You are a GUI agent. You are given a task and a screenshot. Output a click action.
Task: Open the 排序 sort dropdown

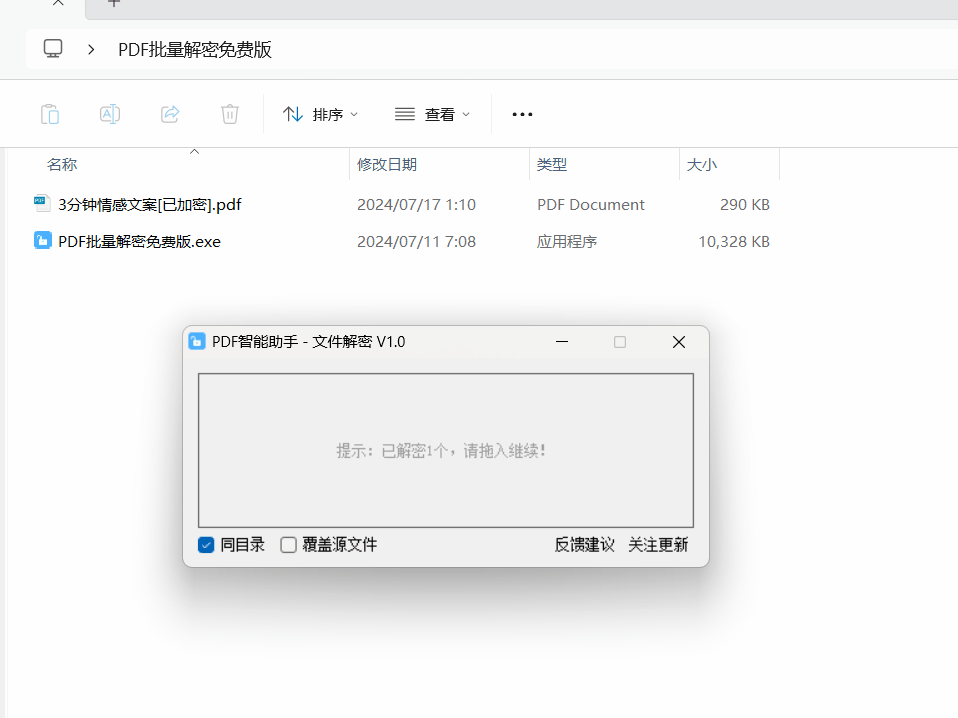point(320,114)
